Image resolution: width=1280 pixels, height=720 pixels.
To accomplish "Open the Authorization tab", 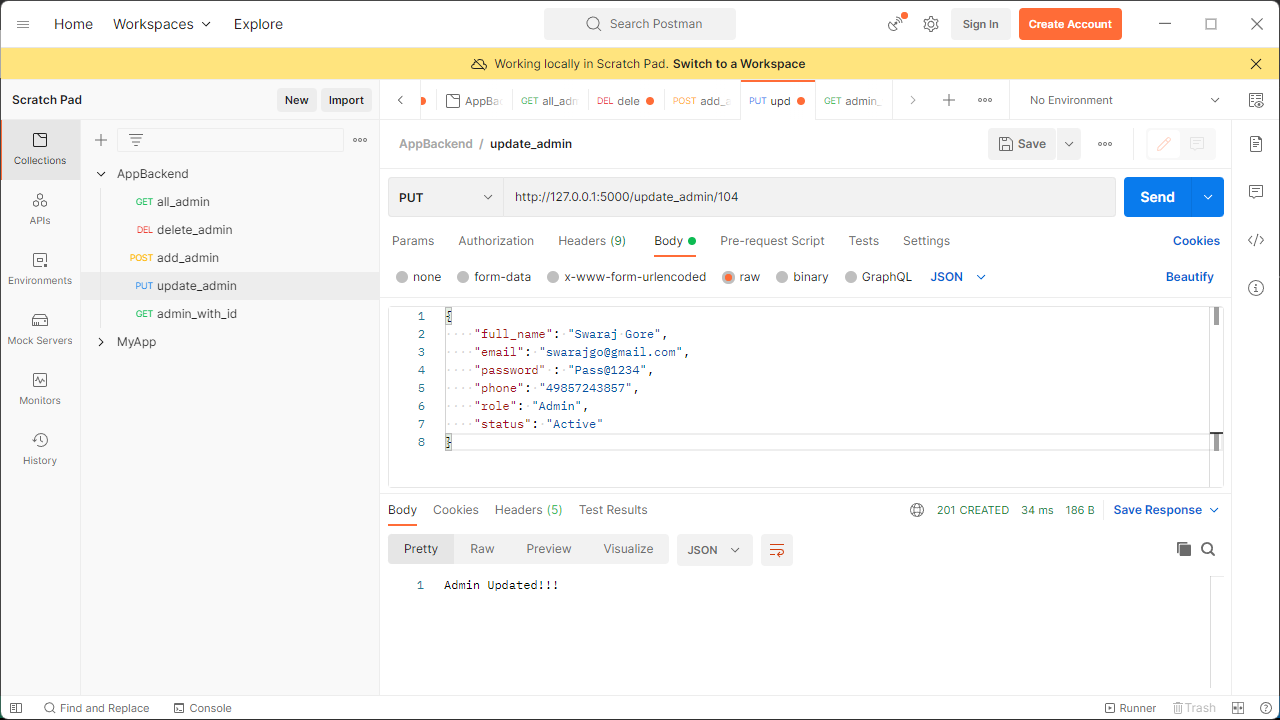I will click(496, 241).
